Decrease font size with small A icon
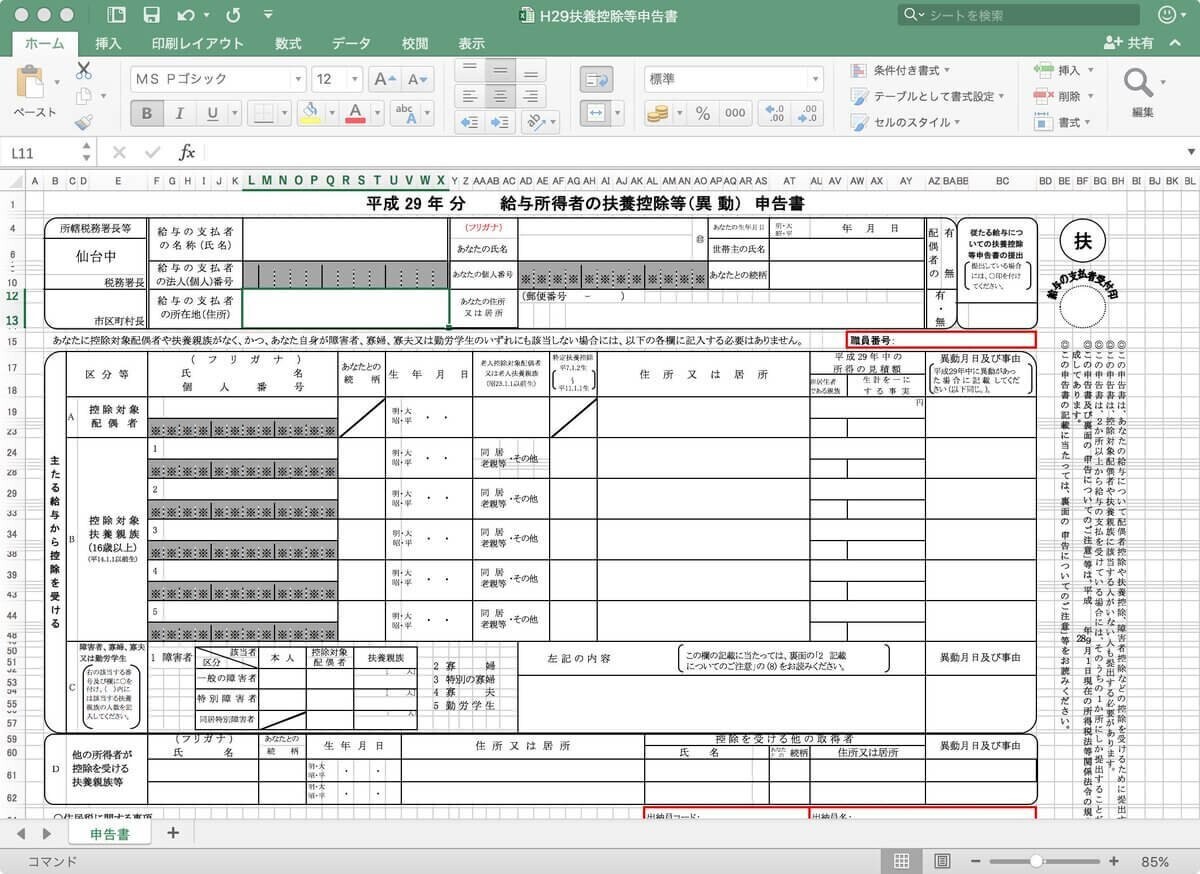 (x=417, y=80)
